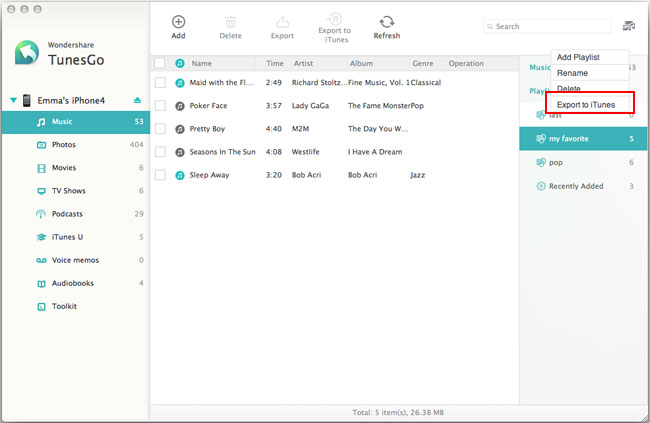Viewport: 650px width, 423px height.
Task: Click the music note icon for Pretty Boy
Action: (x=180, y=129)
